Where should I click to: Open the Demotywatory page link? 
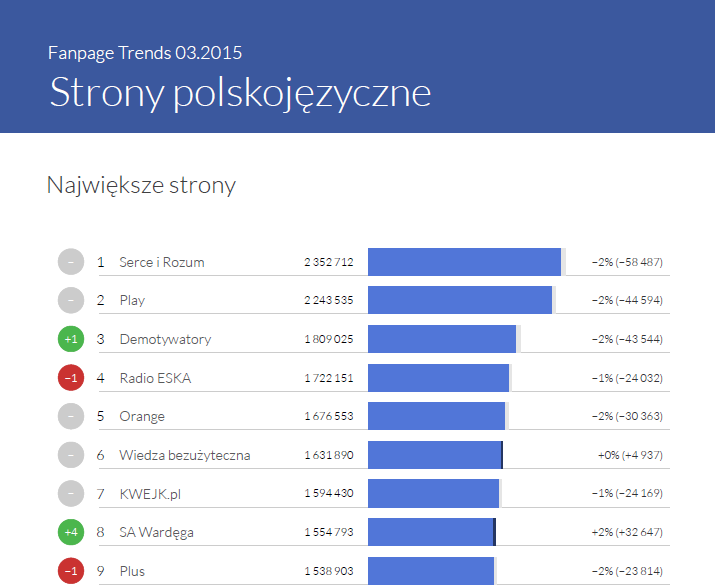point(165,339)
